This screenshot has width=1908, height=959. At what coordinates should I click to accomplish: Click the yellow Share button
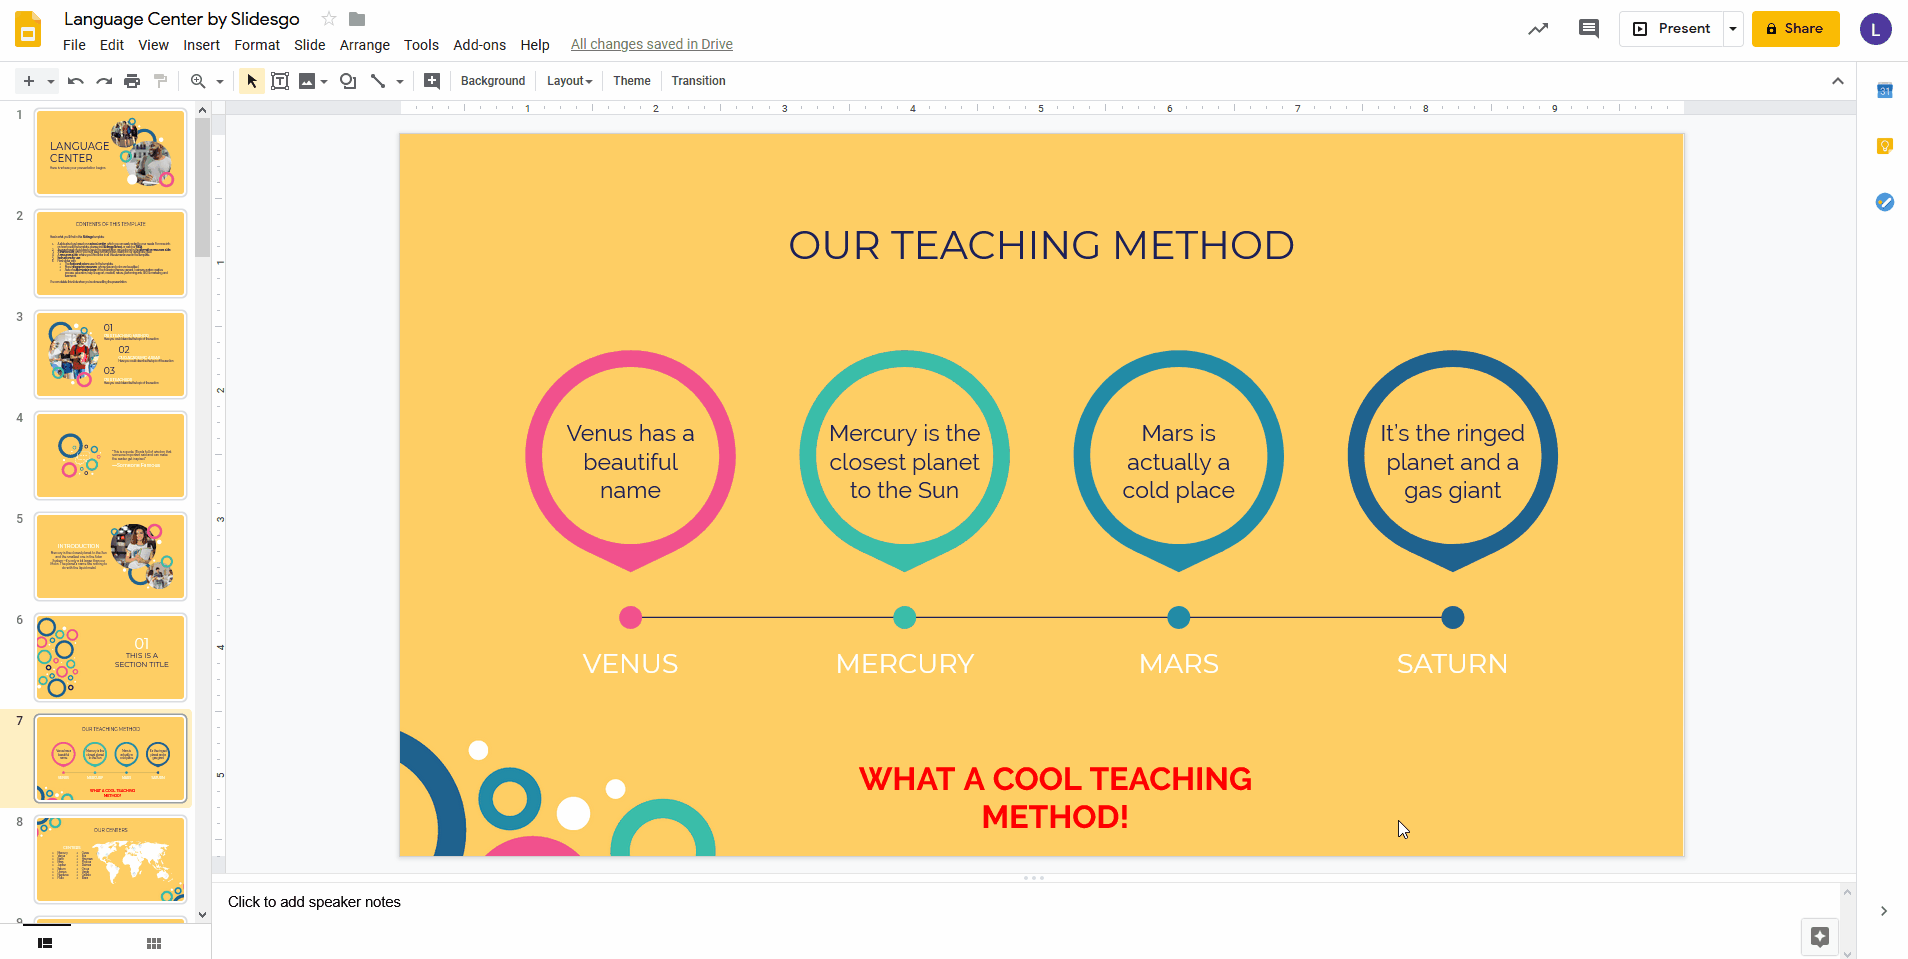[1795, 29]
